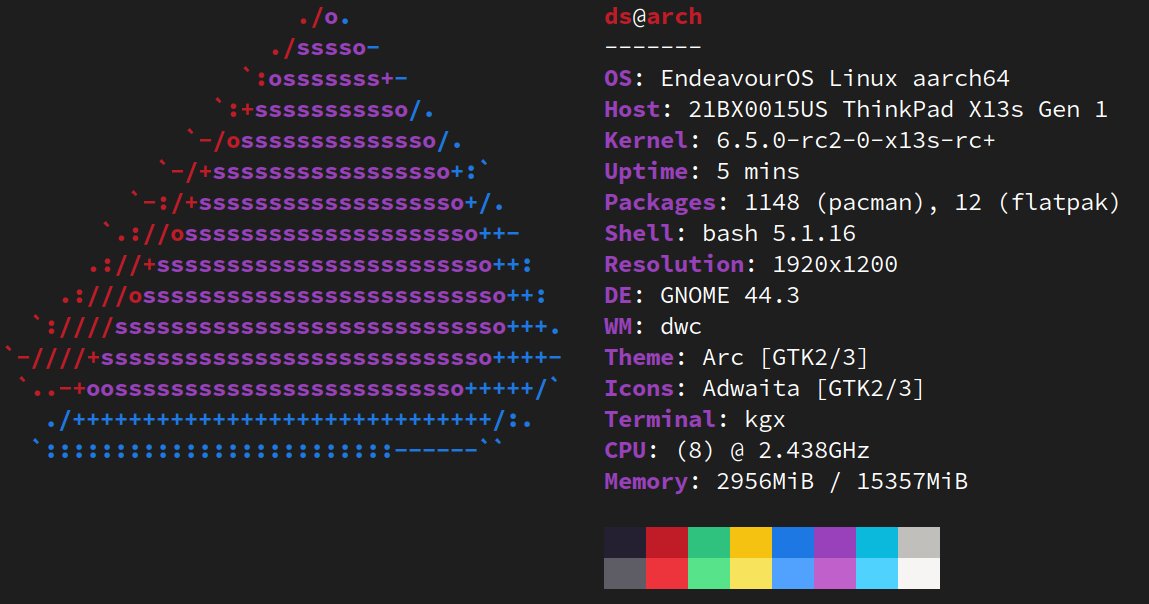Click the Theme line Arc [GTK2/3]
The width and height of the screenshot is (1149, 604).
click(x=736, y=358)
